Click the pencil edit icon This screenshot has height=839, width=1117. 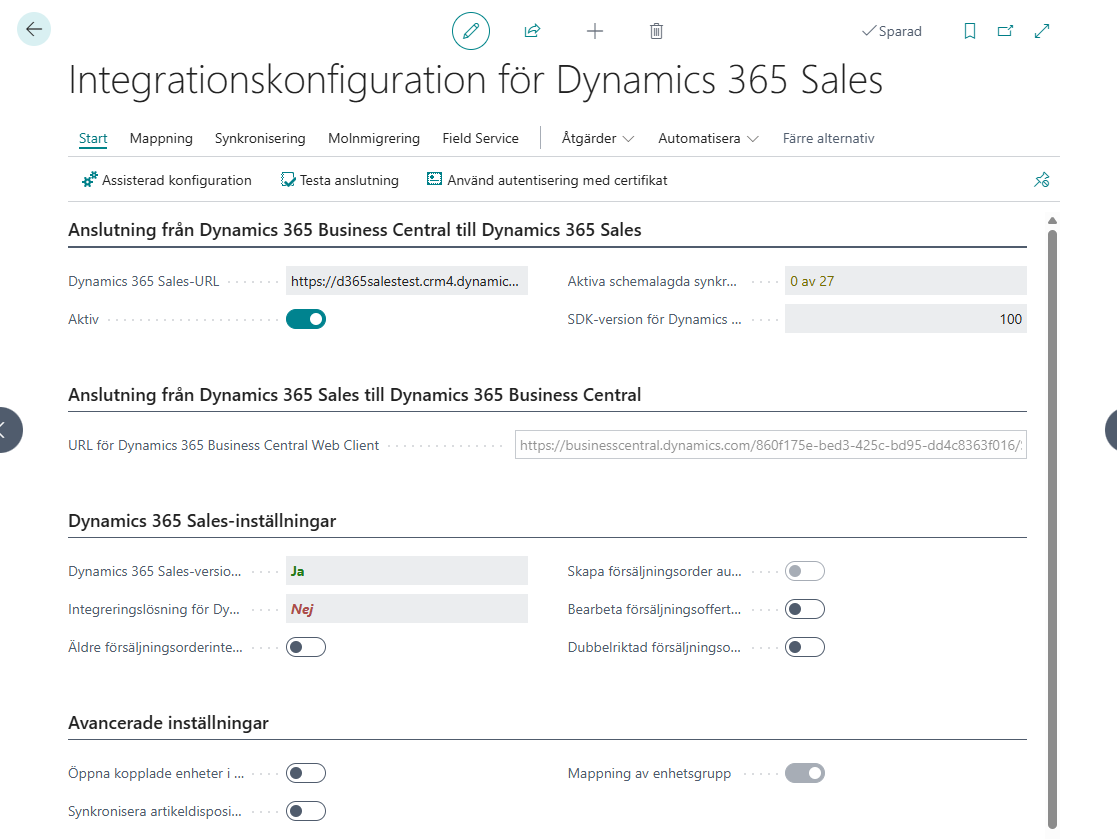pos(471,31)
